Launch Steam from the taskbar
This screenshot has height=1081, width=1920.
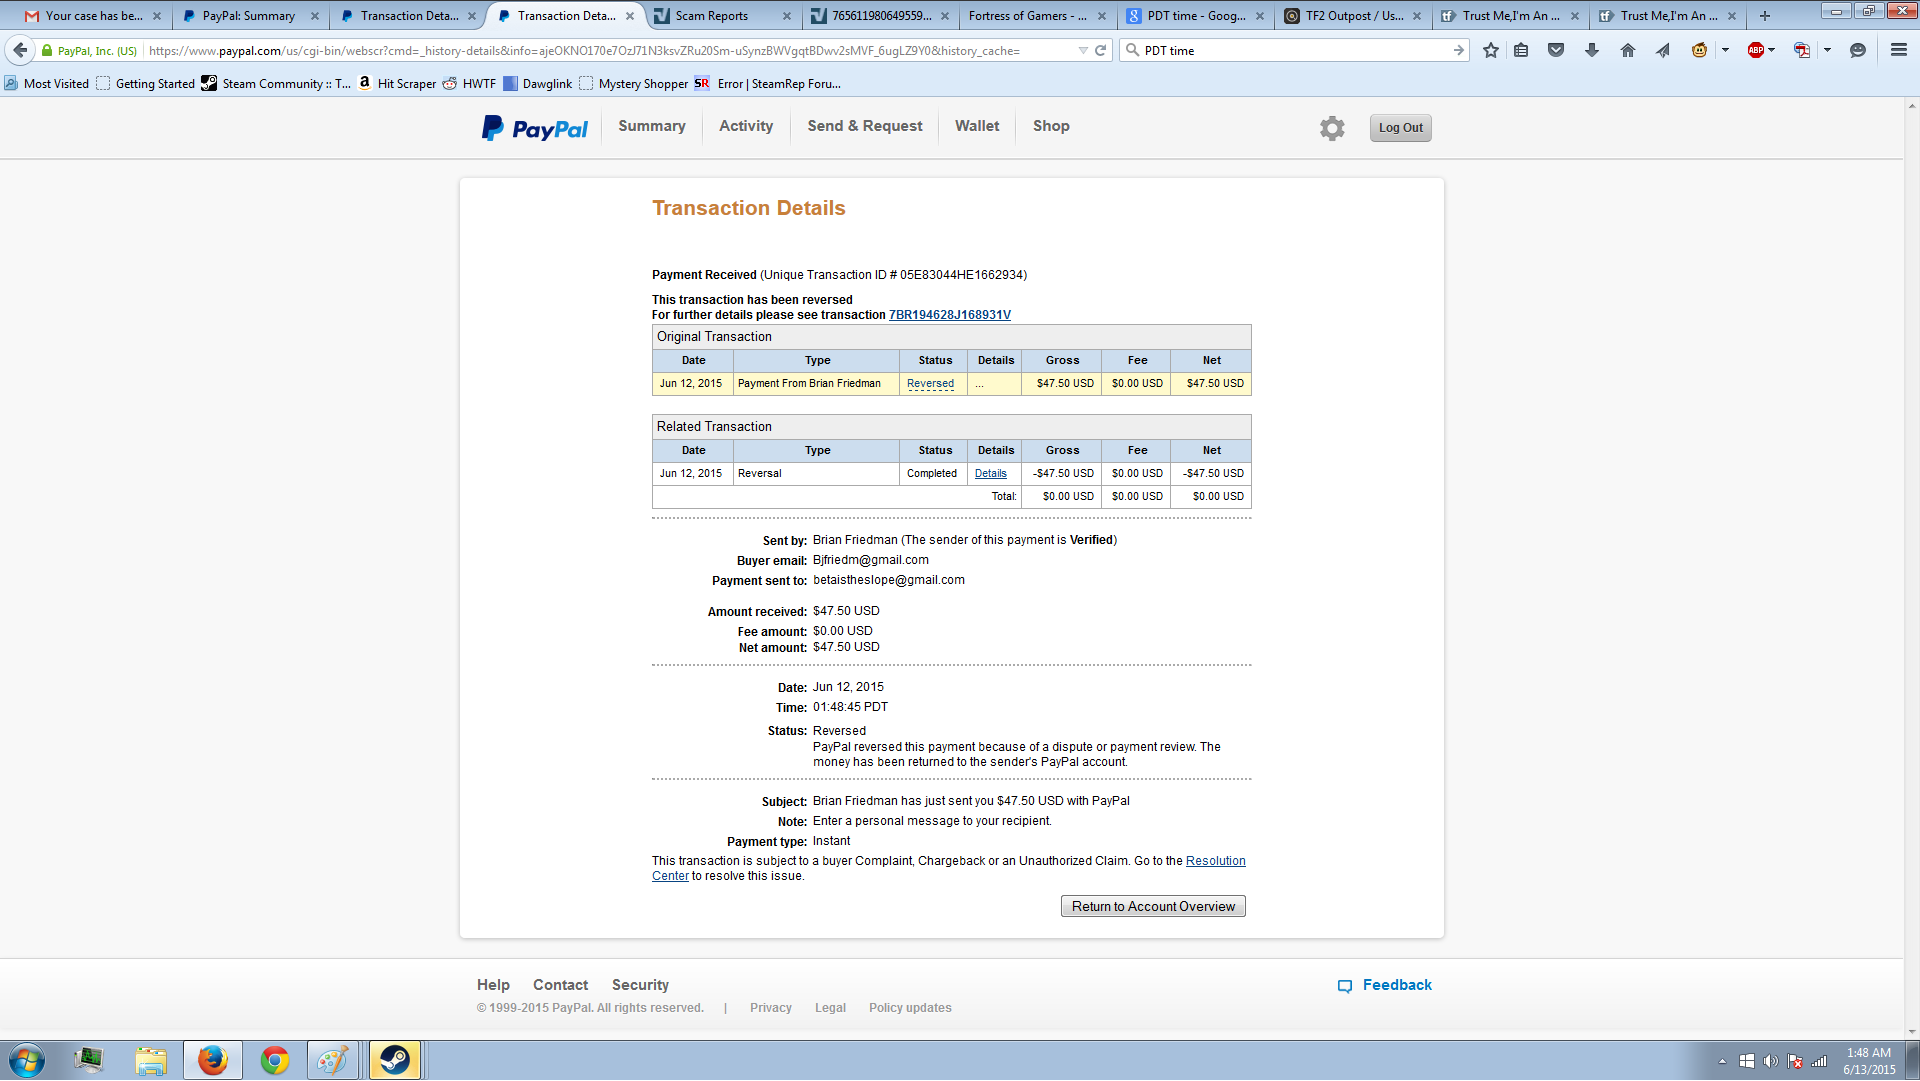394,1060
